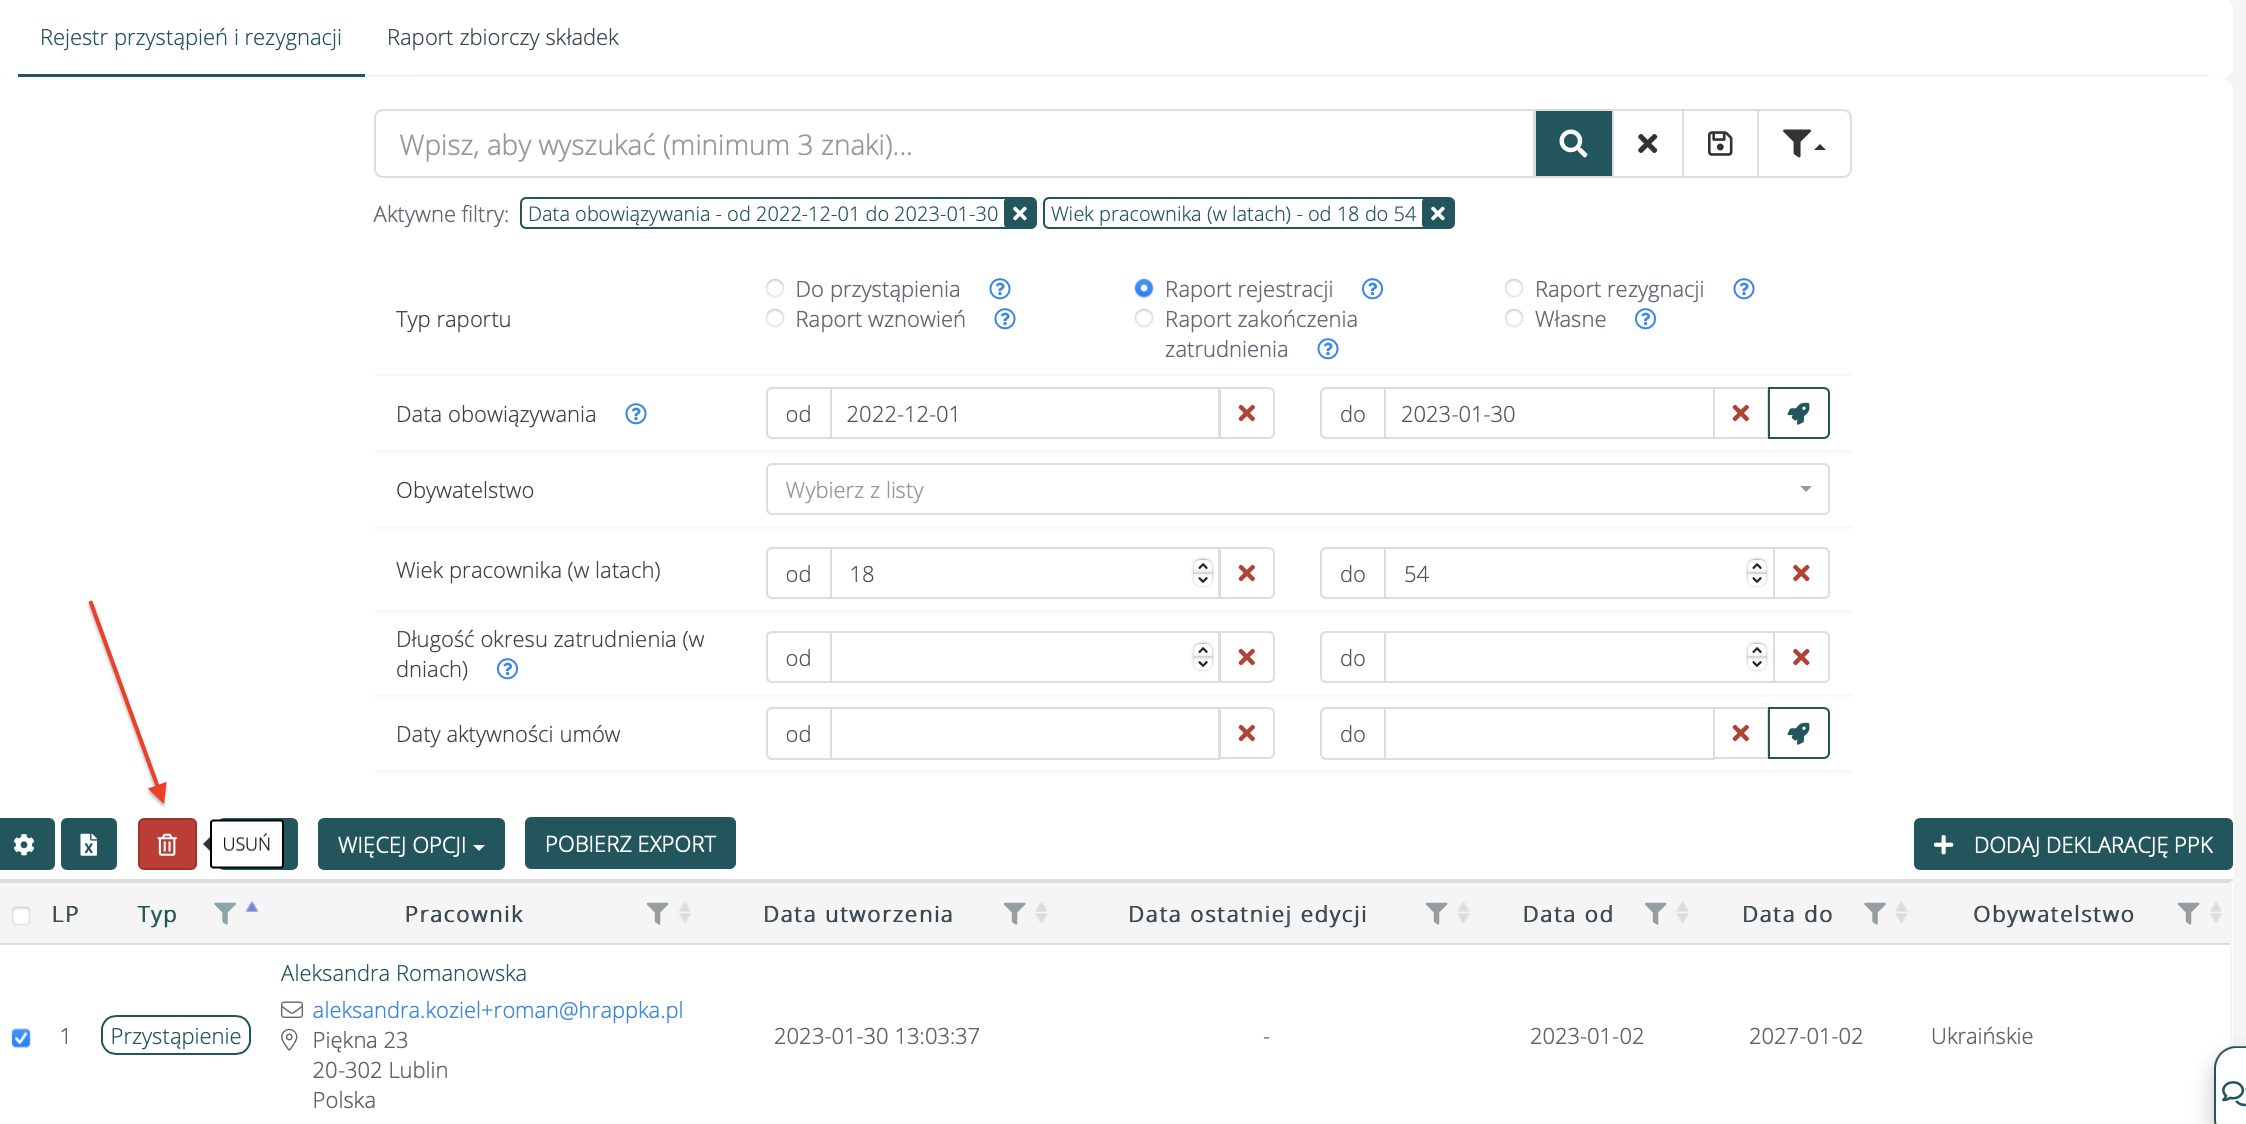The width and height of the screenshot is (2246, 1124).
Task: Click the Excel export icon button
Action: tap(89, 845)
